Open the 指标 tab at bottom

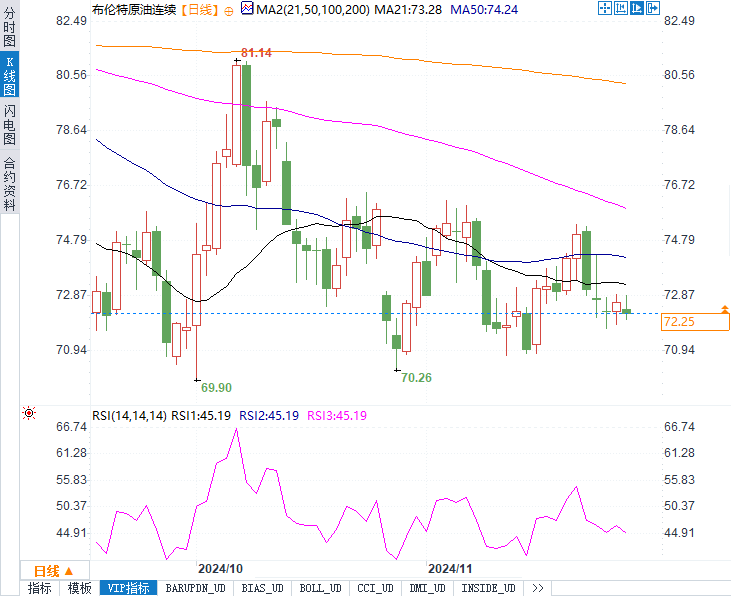(x=40, y=588)
